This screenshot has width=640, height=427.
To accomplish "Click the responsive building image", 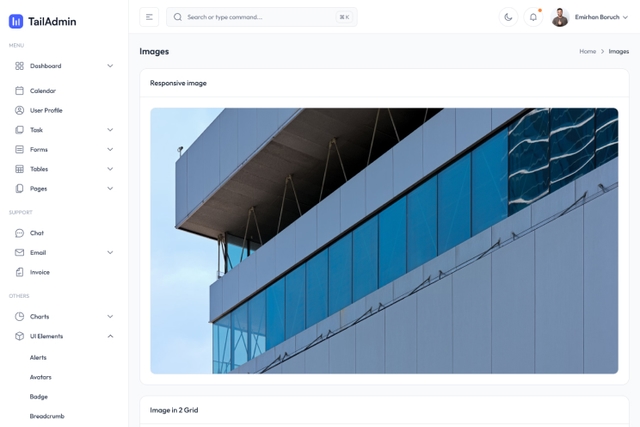I will pyautogui.click(x=384, y=241).
